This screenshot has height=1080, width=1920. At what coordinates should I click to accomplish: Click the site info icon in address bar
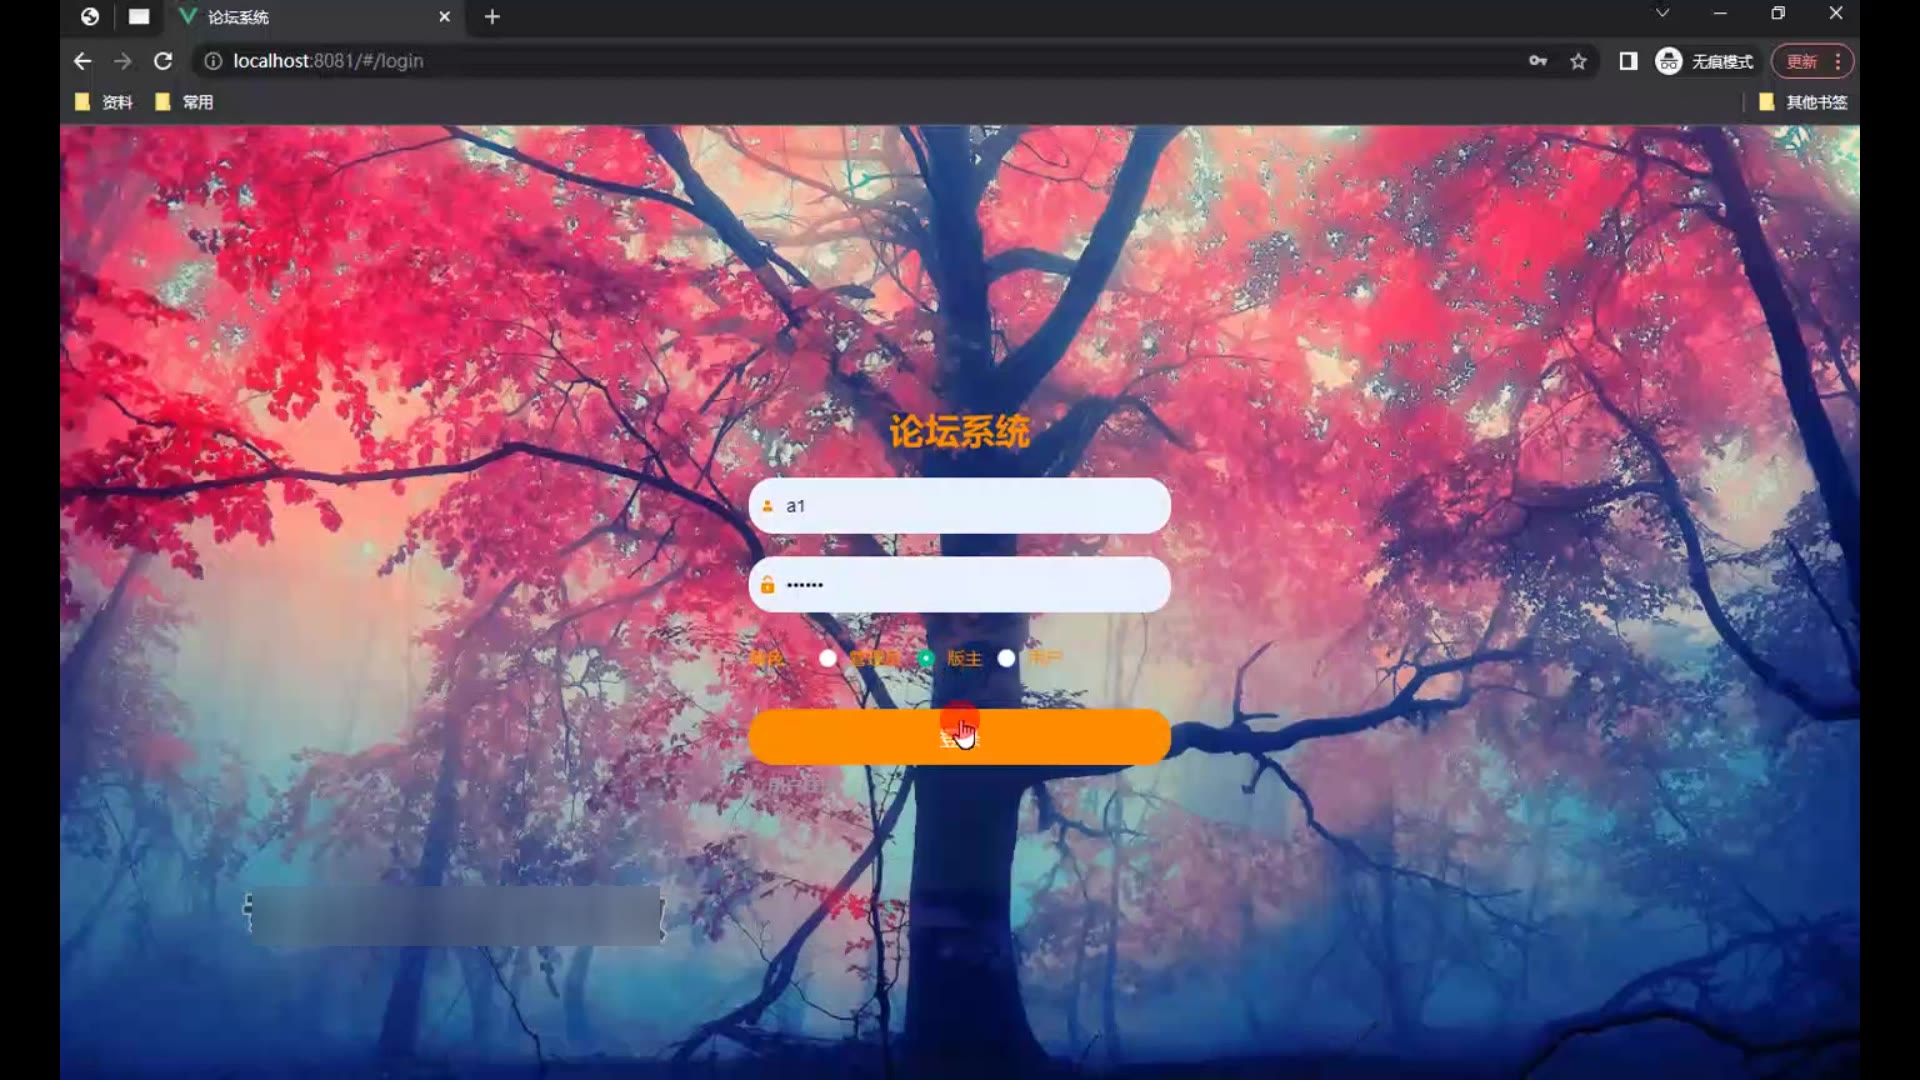[x=213, y=61]
